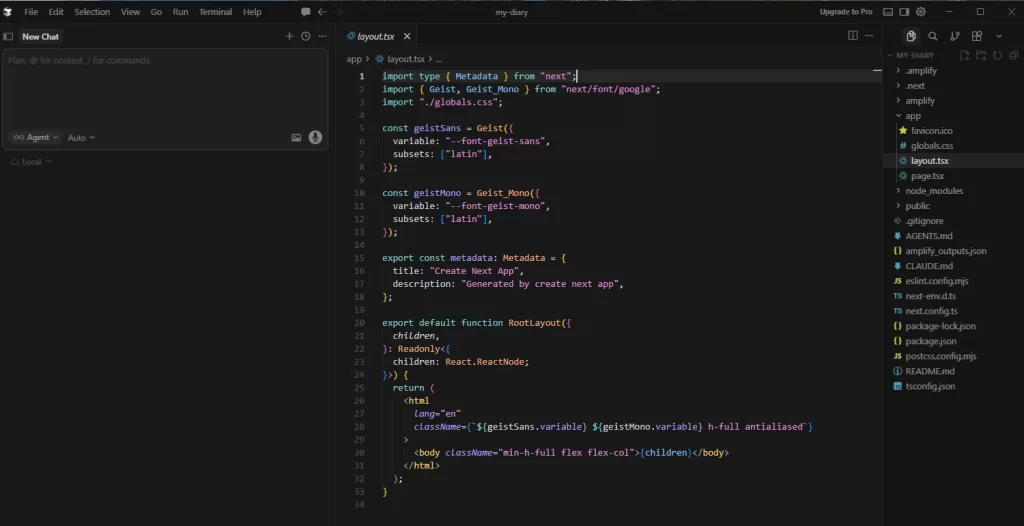Click Upgrade to Pro
Viewport: 1024px width, 526px height.
[846, 12]
